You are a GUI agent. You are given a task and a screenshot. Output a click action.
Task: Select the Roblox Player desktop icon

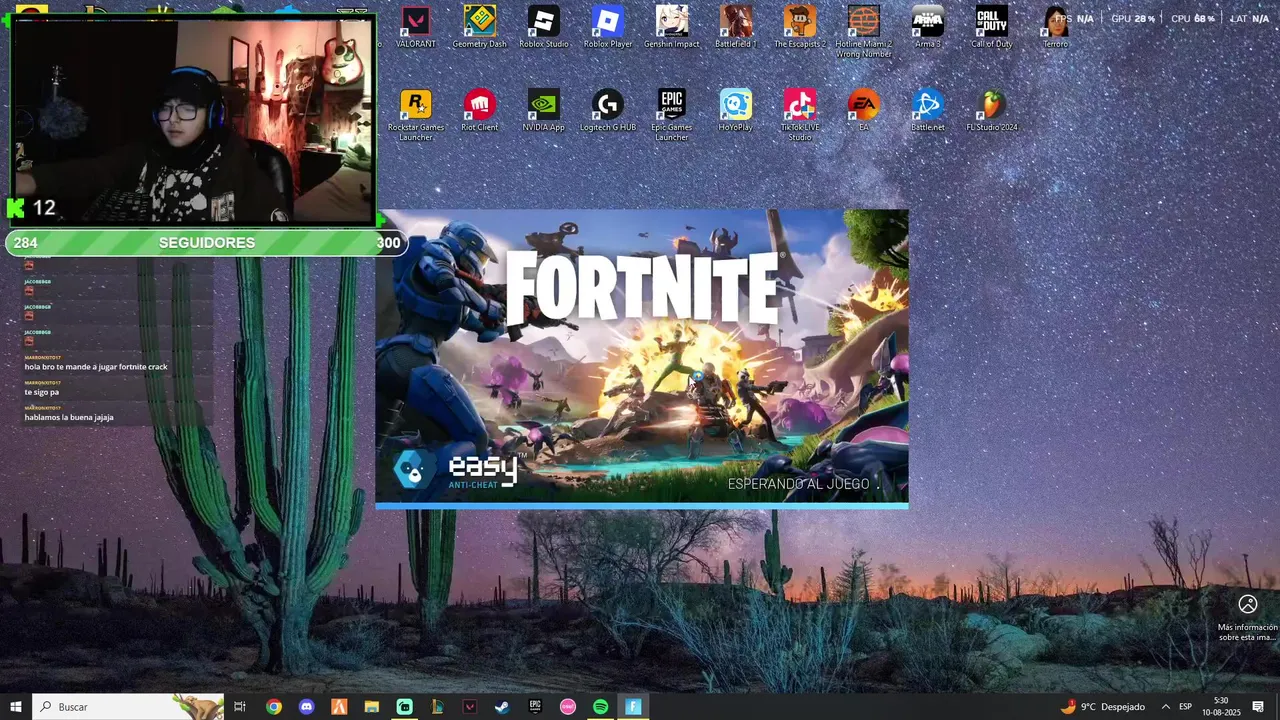608,27
